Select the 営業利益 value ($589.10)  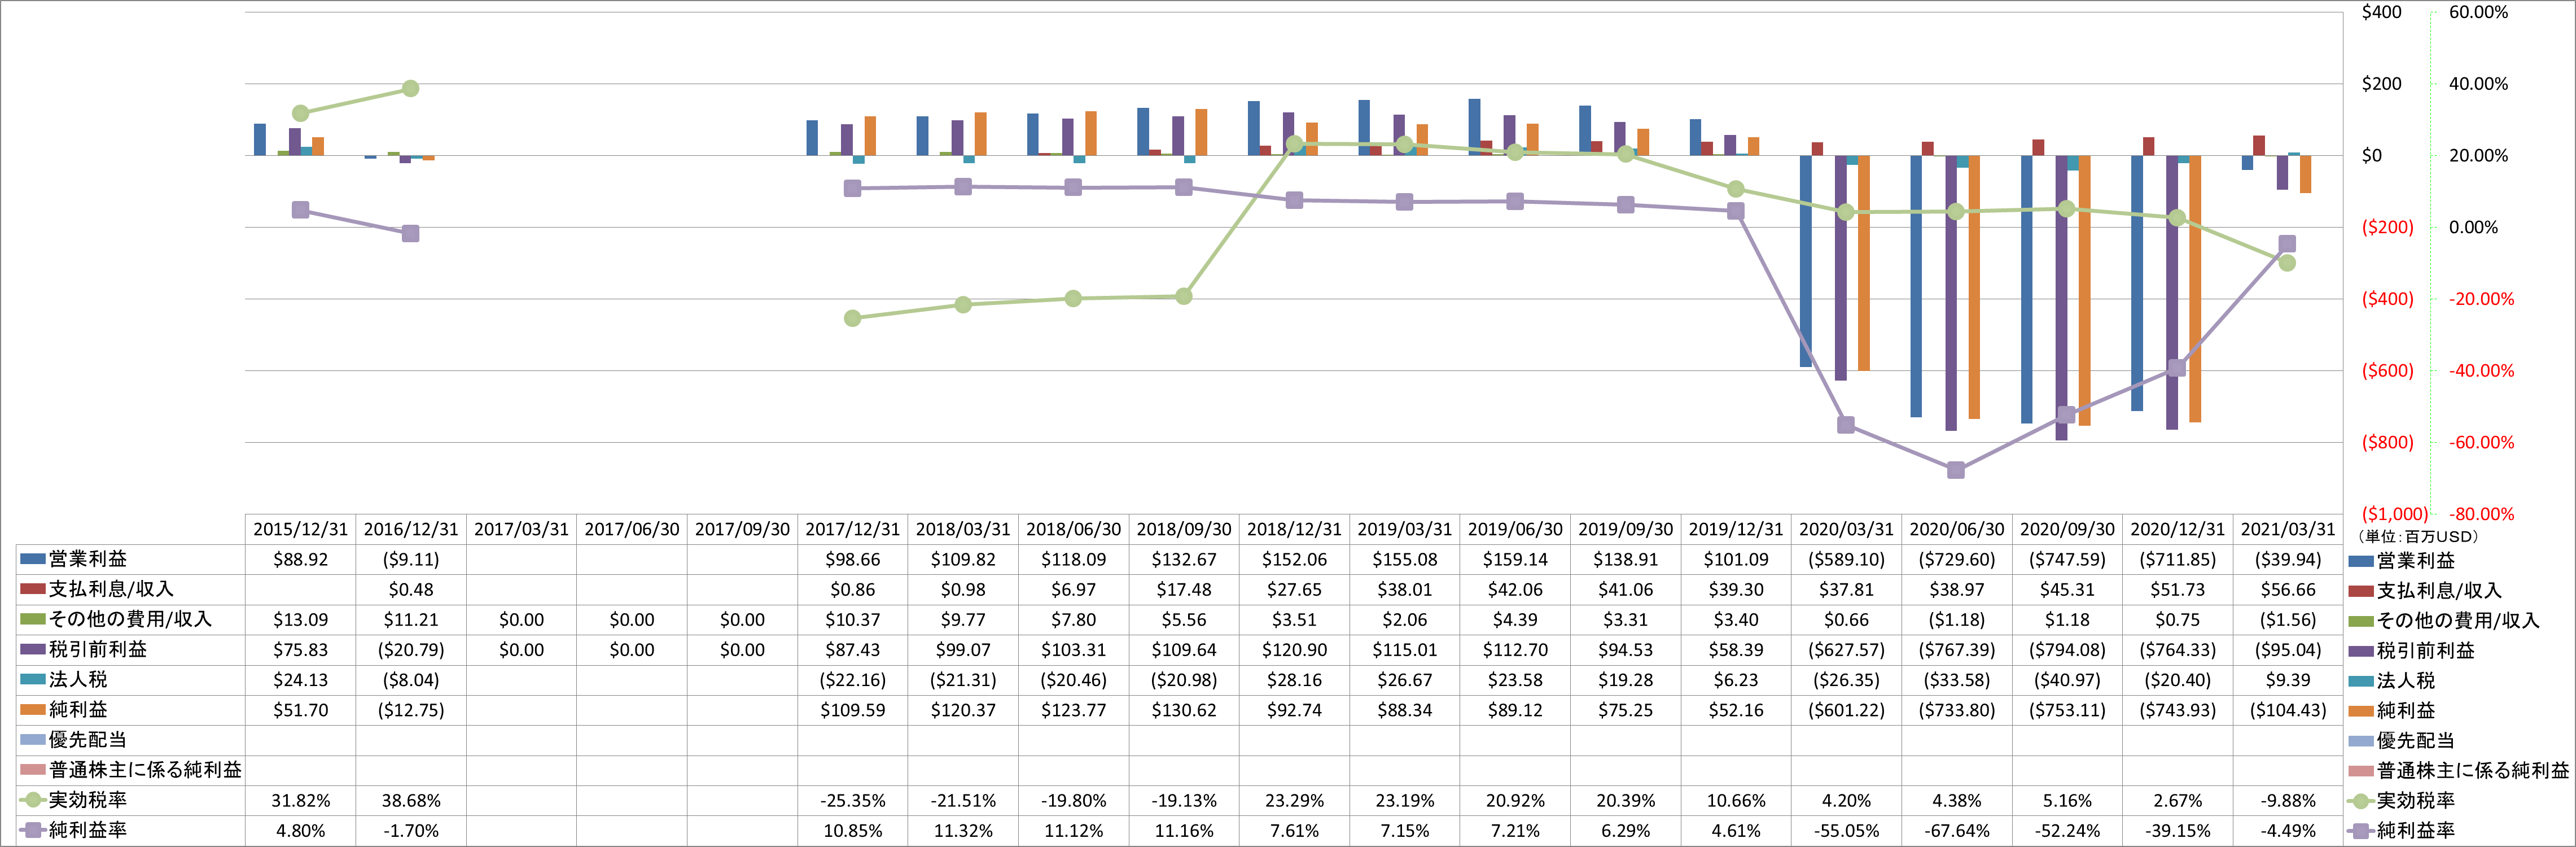1846,560
